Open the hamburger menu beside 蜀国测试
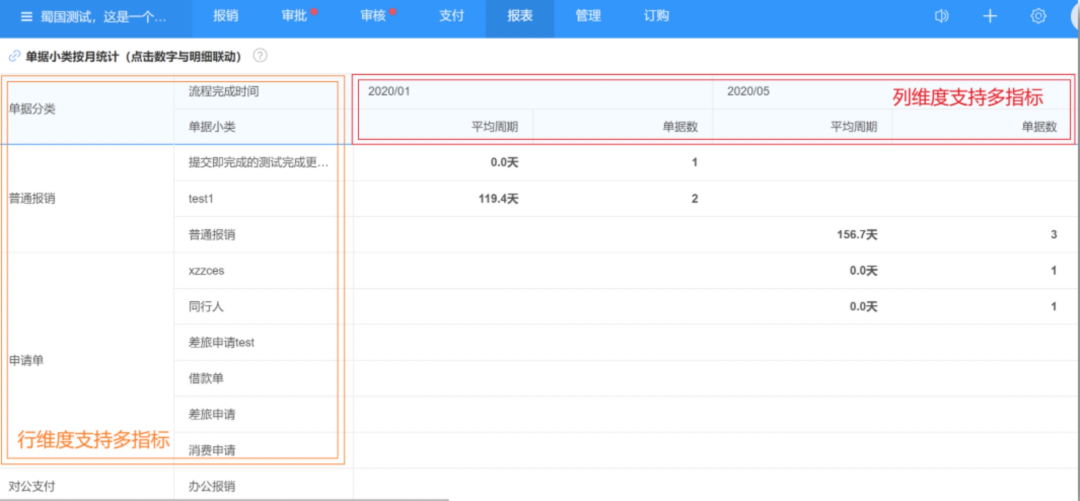Screen dimensions: 1080x501 27,17
